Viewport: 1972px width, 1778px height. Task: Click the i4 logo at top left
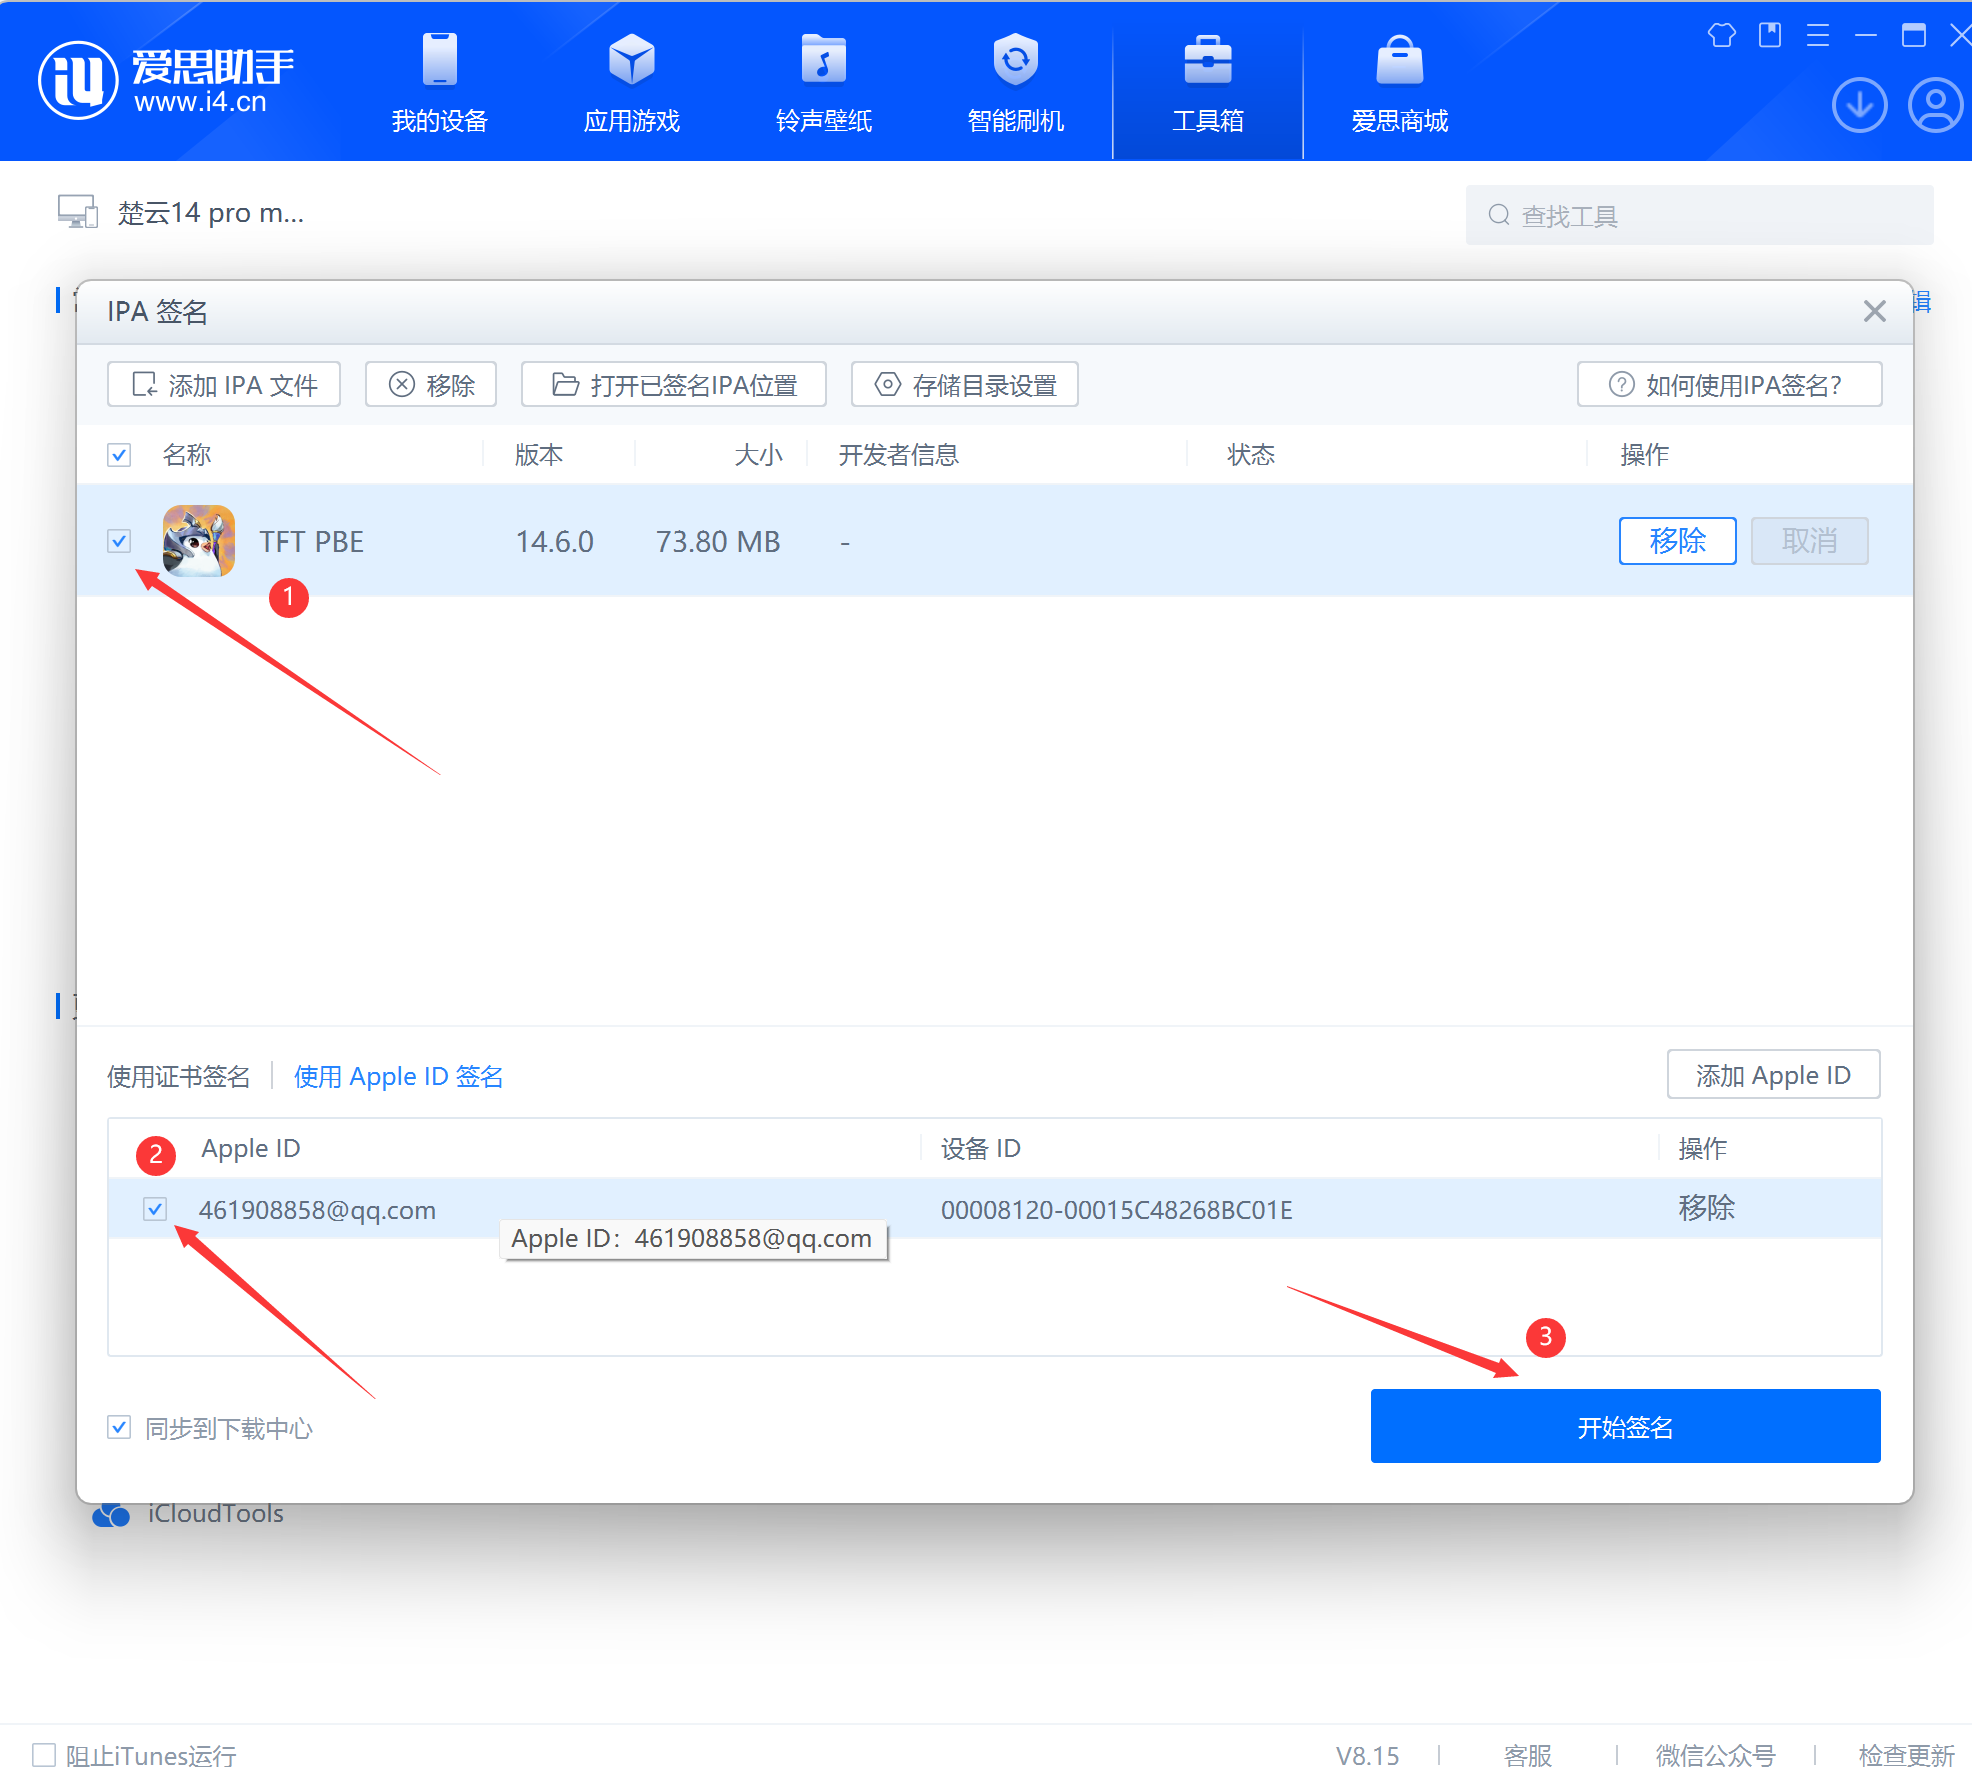coord(78,80)
